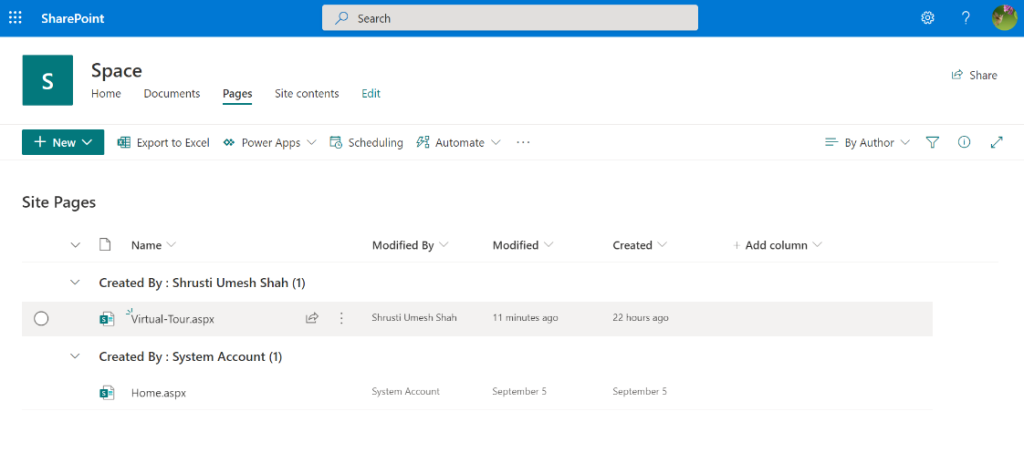Click into the Search box
Image resolution: width=1024 pixels, height=453 pixels.
click(510, 18)
